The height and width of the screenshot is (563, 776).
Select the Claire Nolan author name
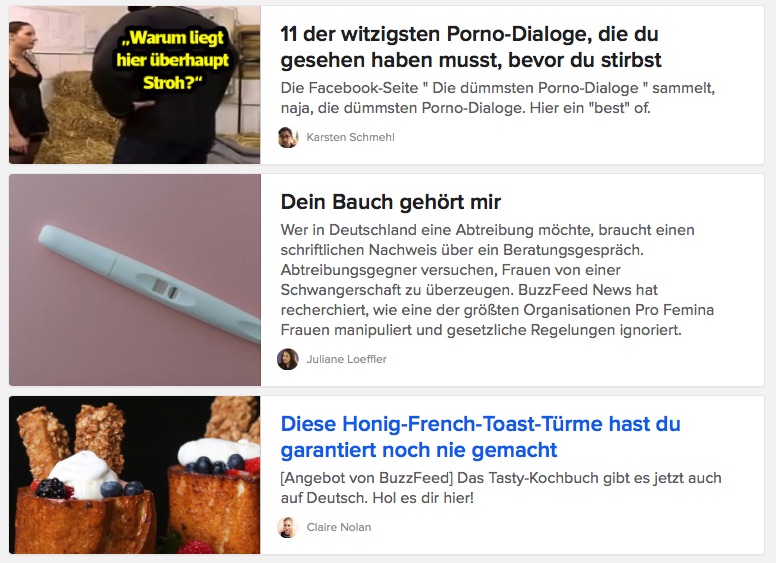tap(339, 527)
